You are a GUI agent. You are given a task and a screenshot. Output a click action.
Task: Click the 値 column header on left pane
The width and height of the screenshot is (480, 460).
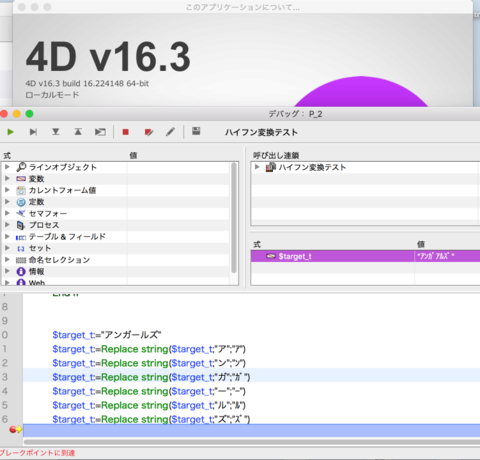[x=133, y=155]
